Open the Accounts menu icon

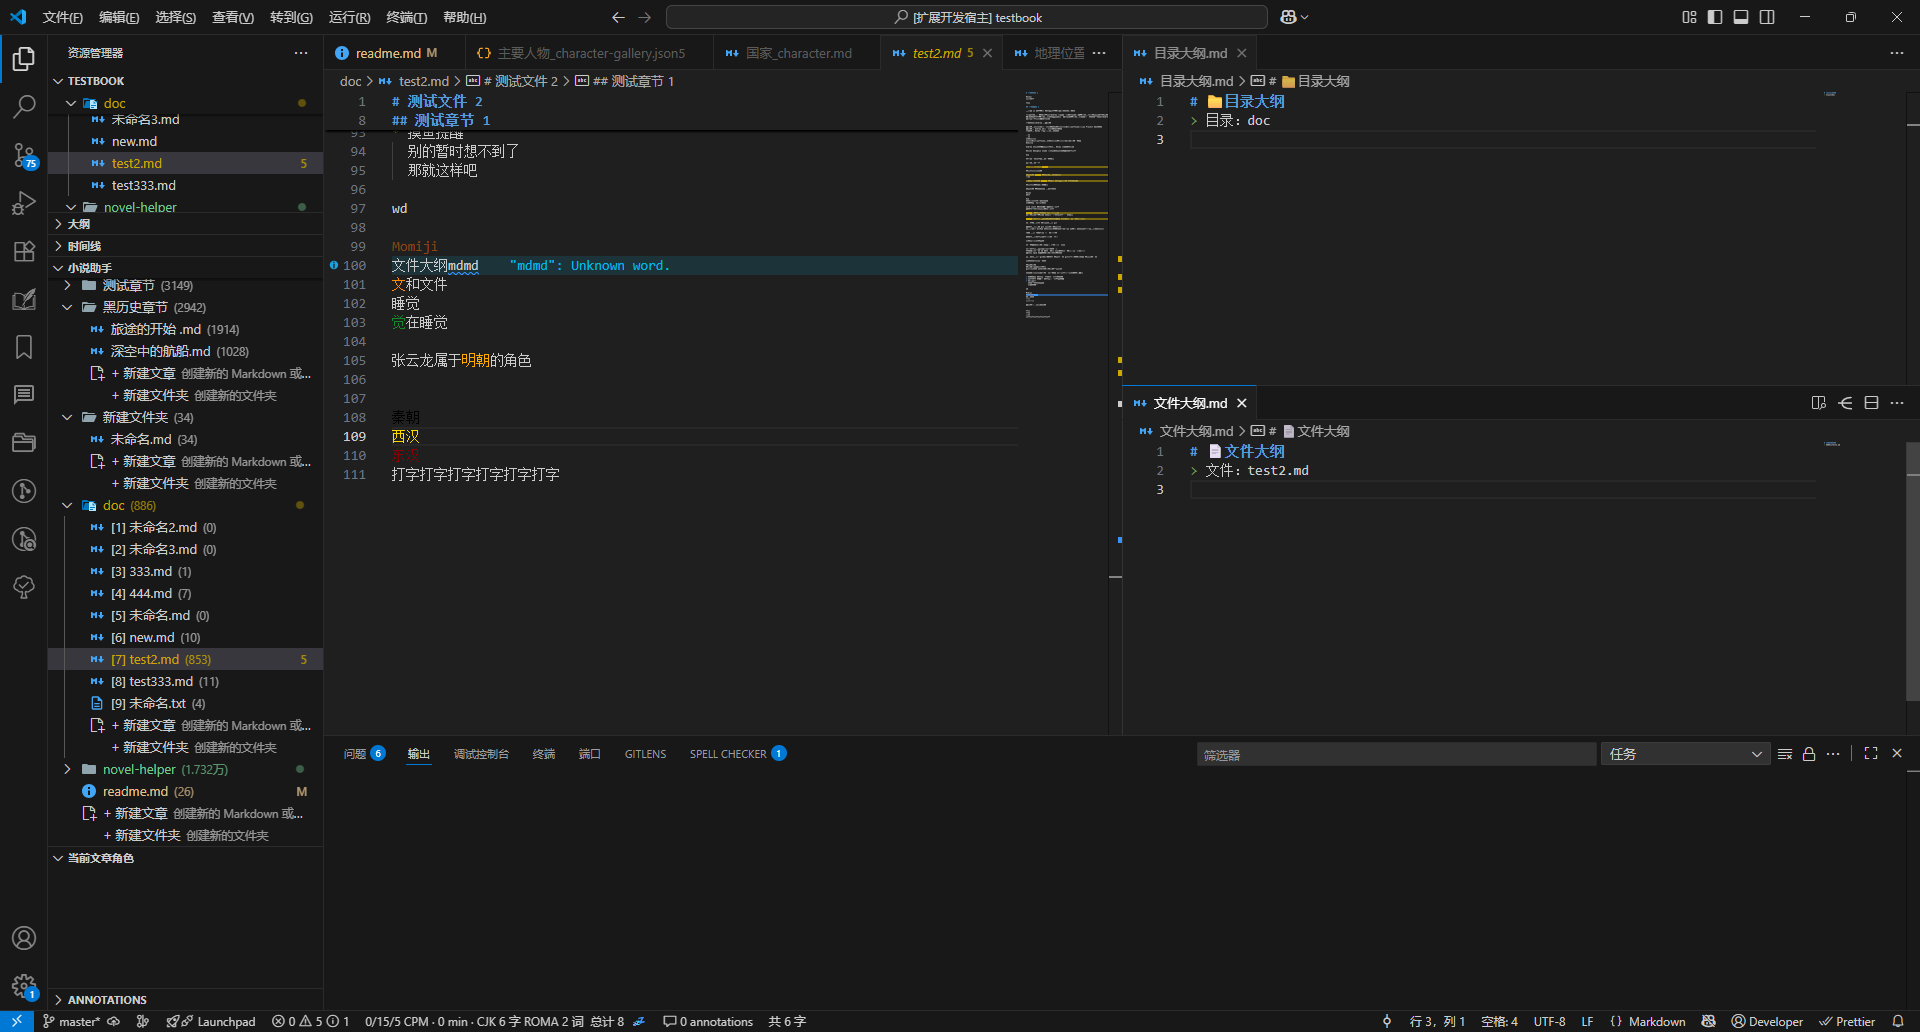pos(24,938)
